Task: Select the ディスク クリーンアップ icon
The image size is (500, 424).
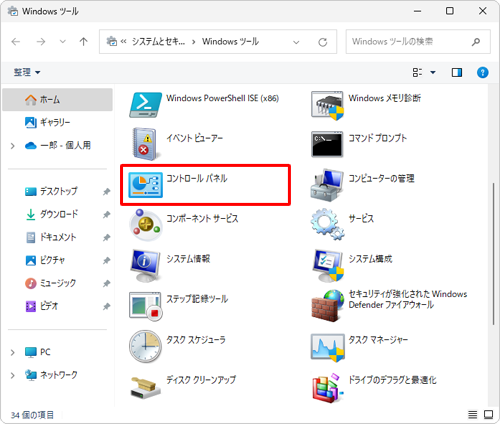Action: [145, 387]
